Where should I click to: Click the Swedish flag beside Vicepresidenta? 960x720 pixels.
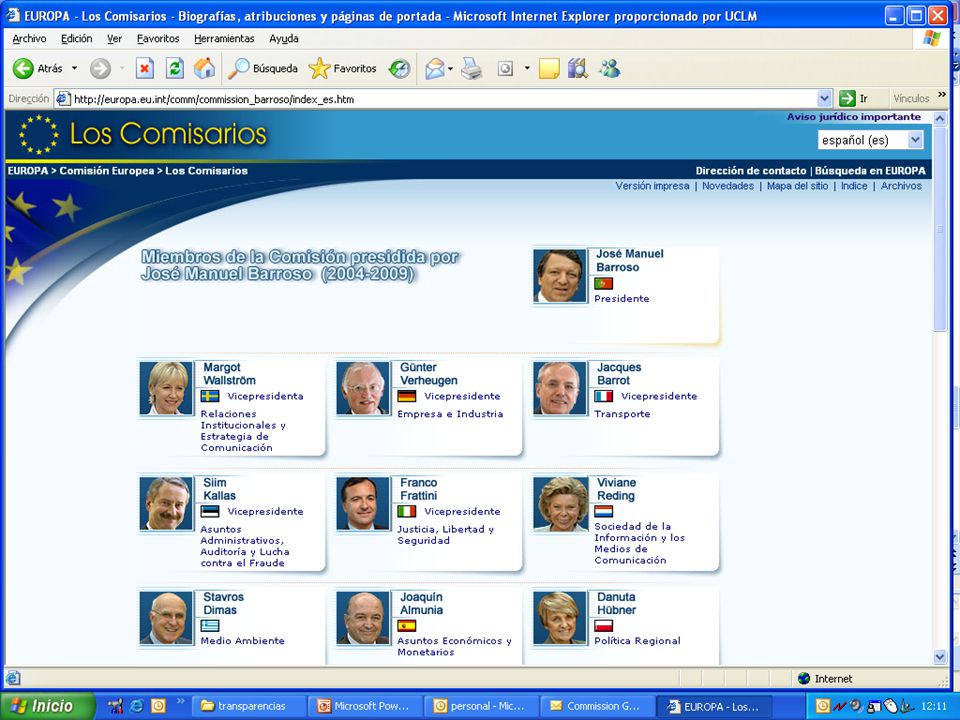[210, 396]
